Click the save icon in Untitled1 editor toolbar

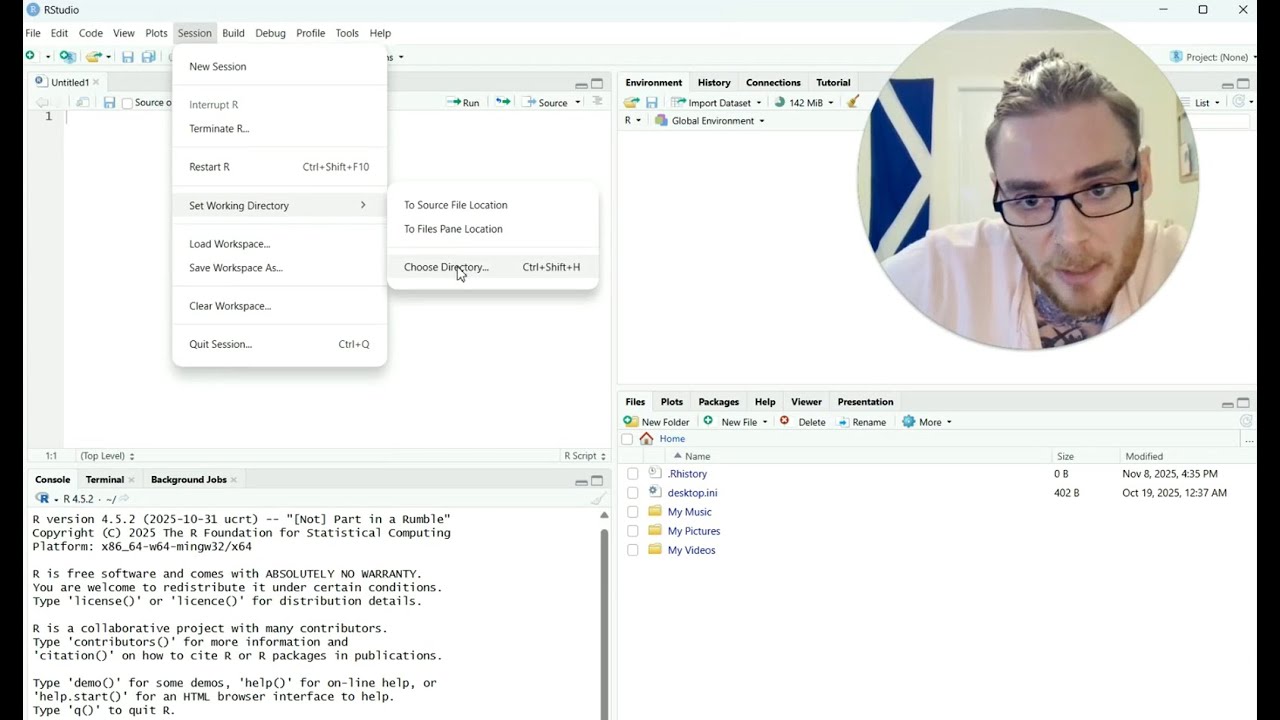point(109,102)
